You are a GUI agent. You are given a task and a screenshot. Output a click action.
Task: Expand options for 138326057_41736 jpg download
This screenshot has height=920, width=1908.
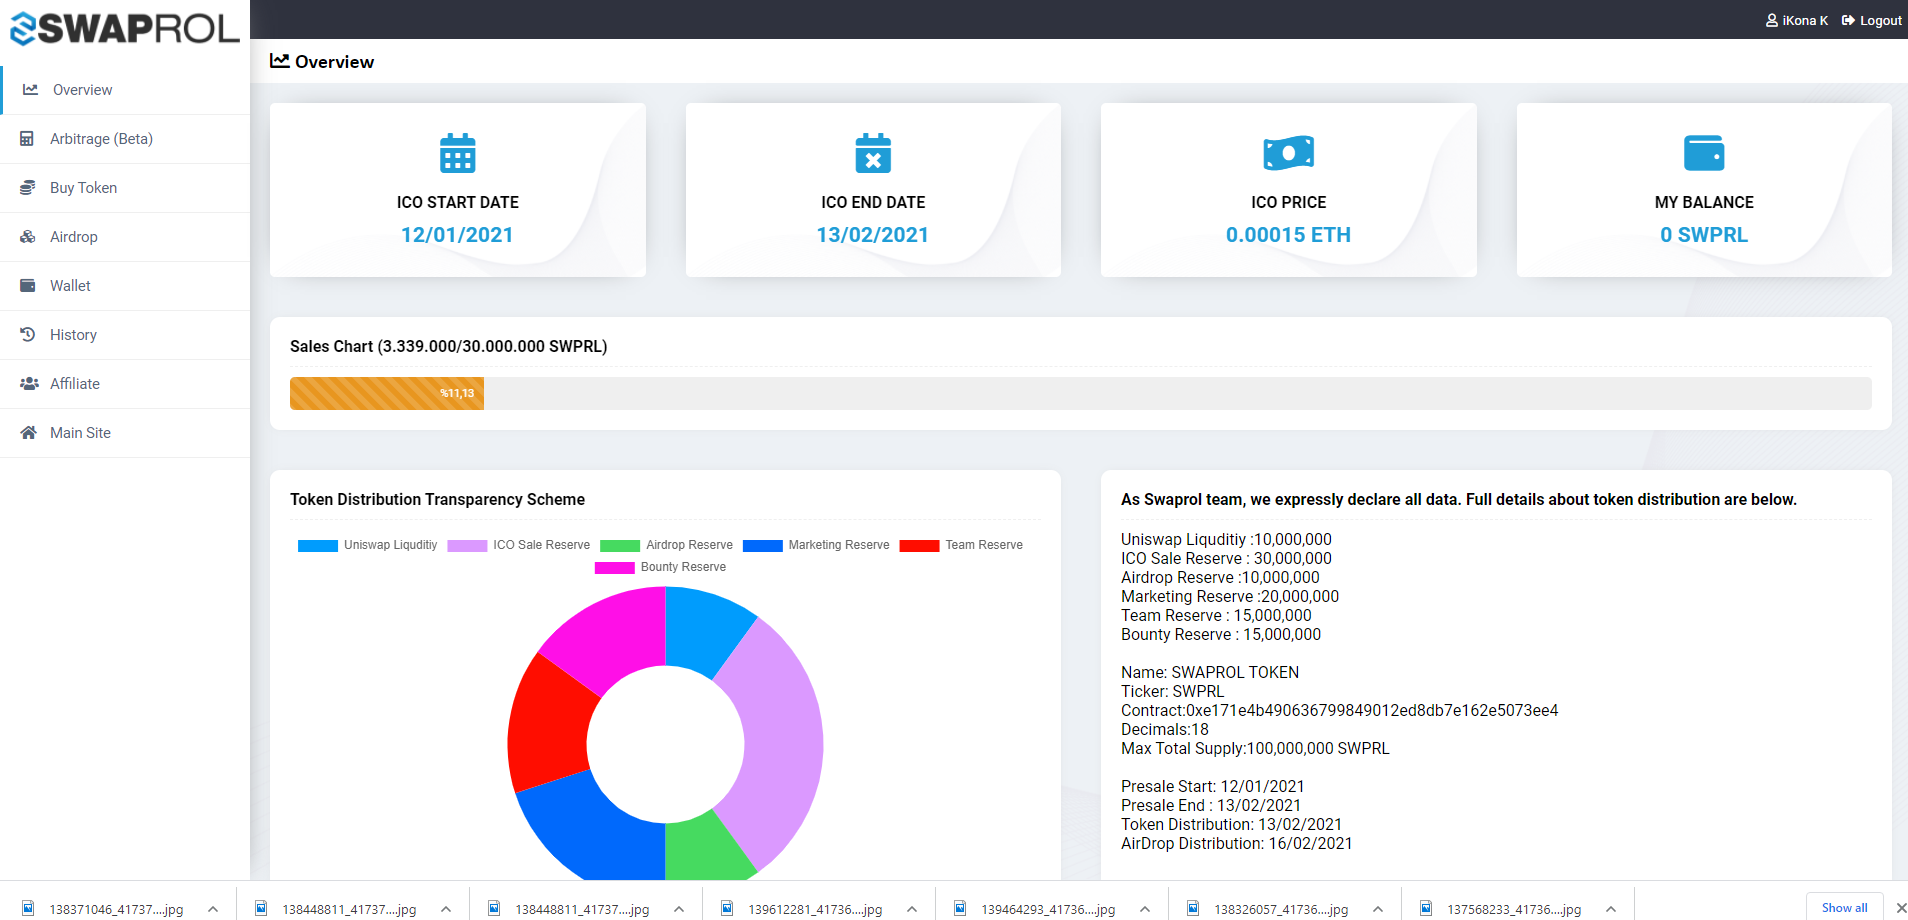click(x=1378, y=909)
